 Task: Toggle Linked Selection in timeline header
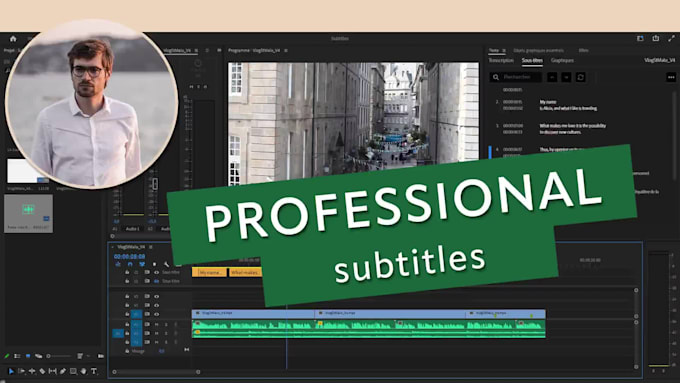(142, 264)
